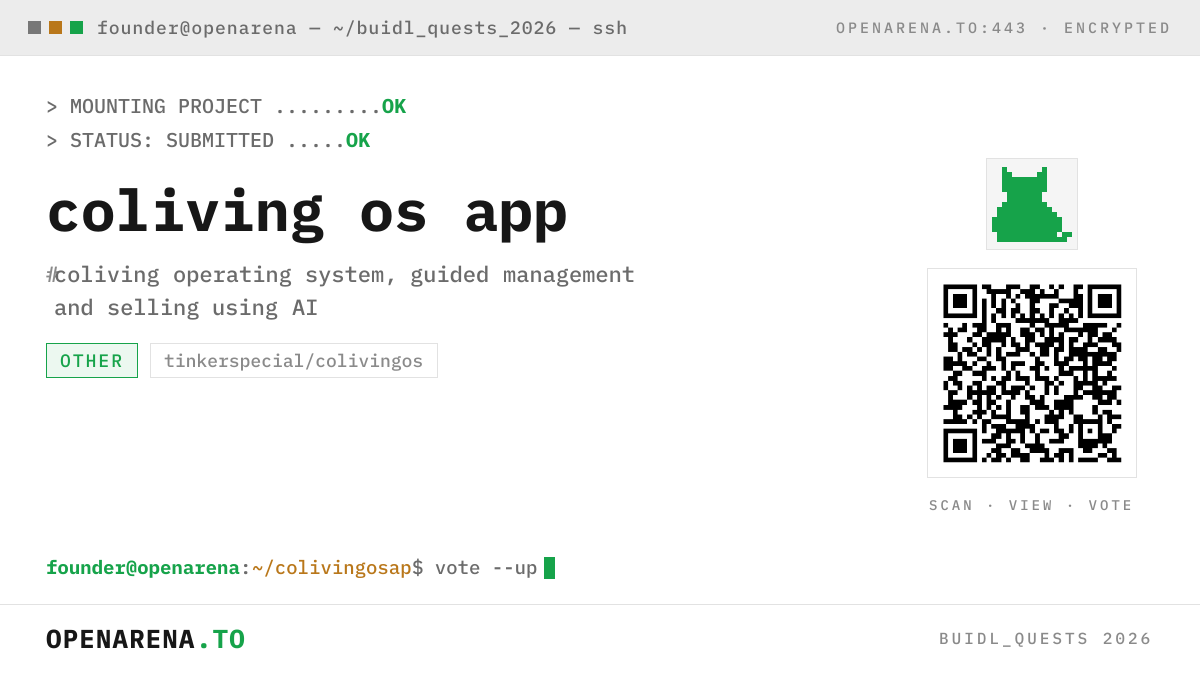Click the '~/colivingosap' path in prompt
1200x675 pixels.
pos(332,568)
